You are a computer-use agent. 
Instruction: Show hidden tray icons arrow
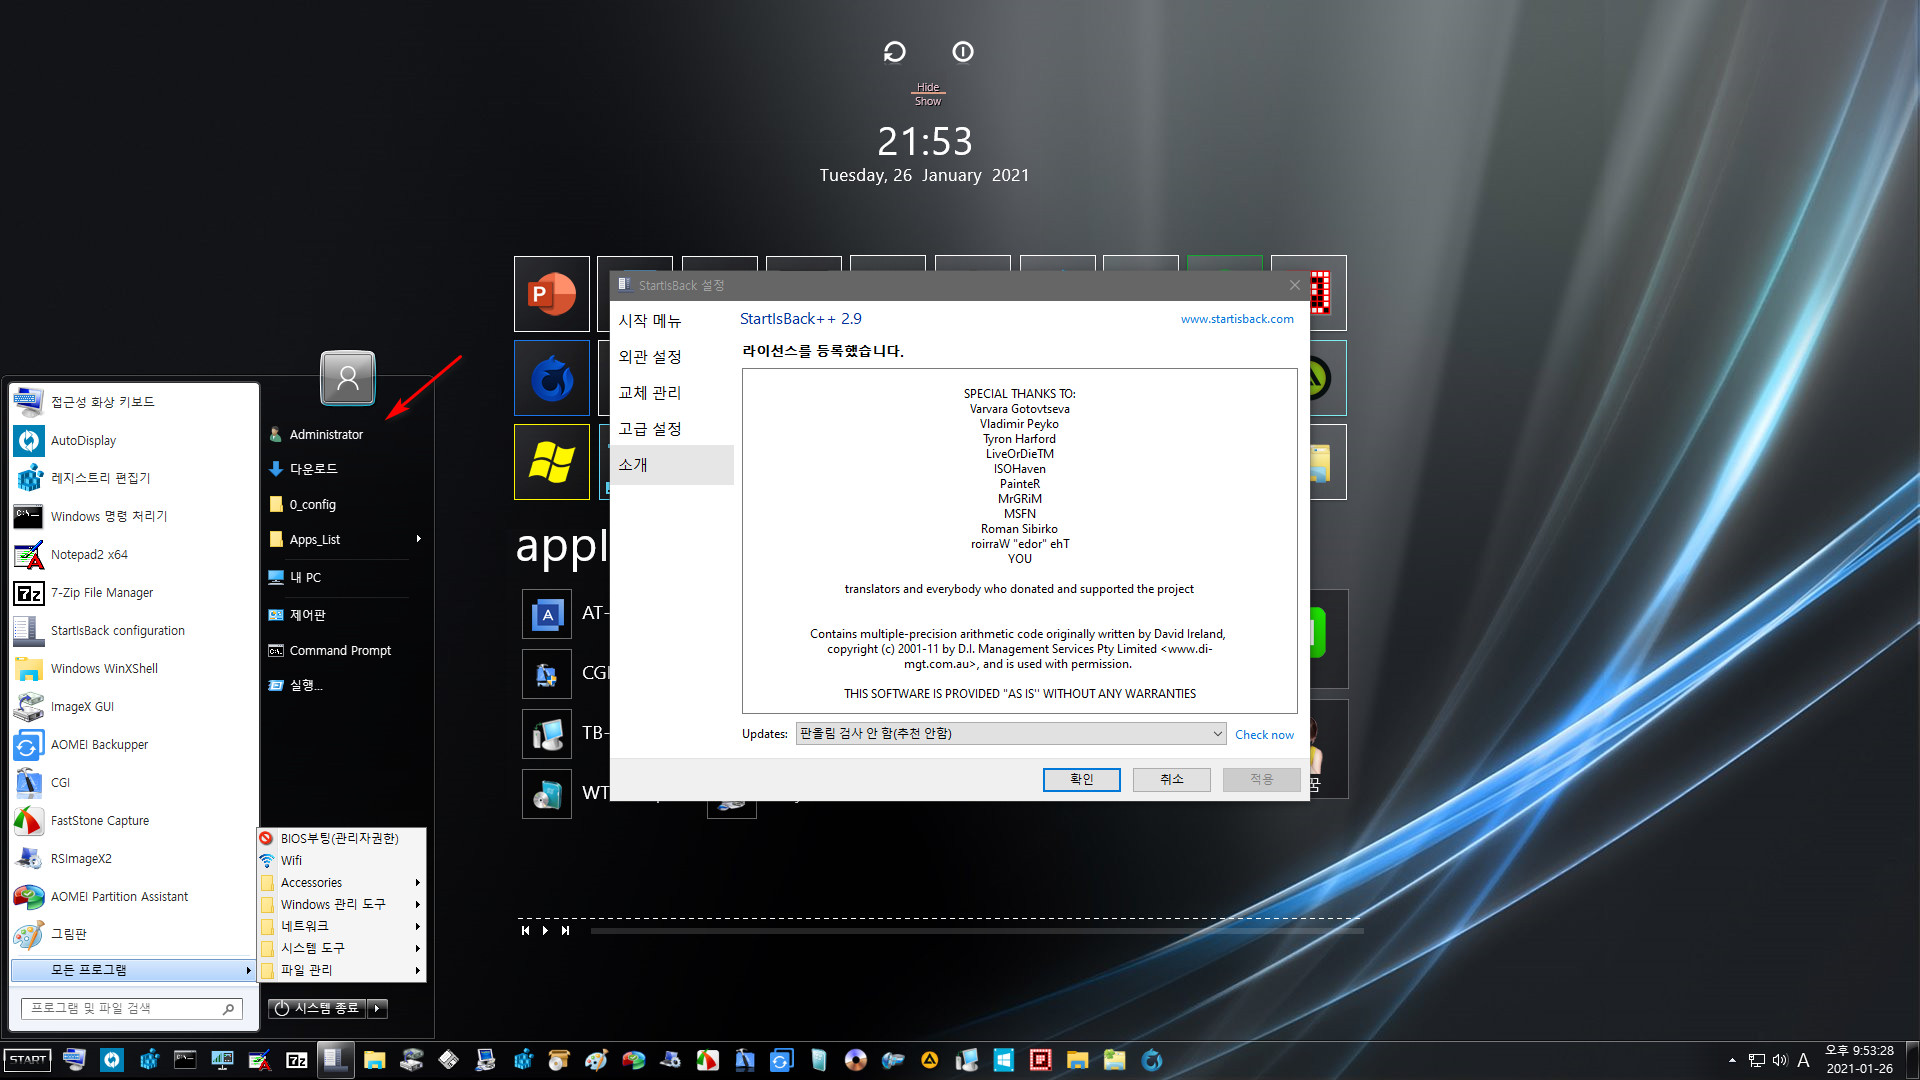tap(1732, 1060)
